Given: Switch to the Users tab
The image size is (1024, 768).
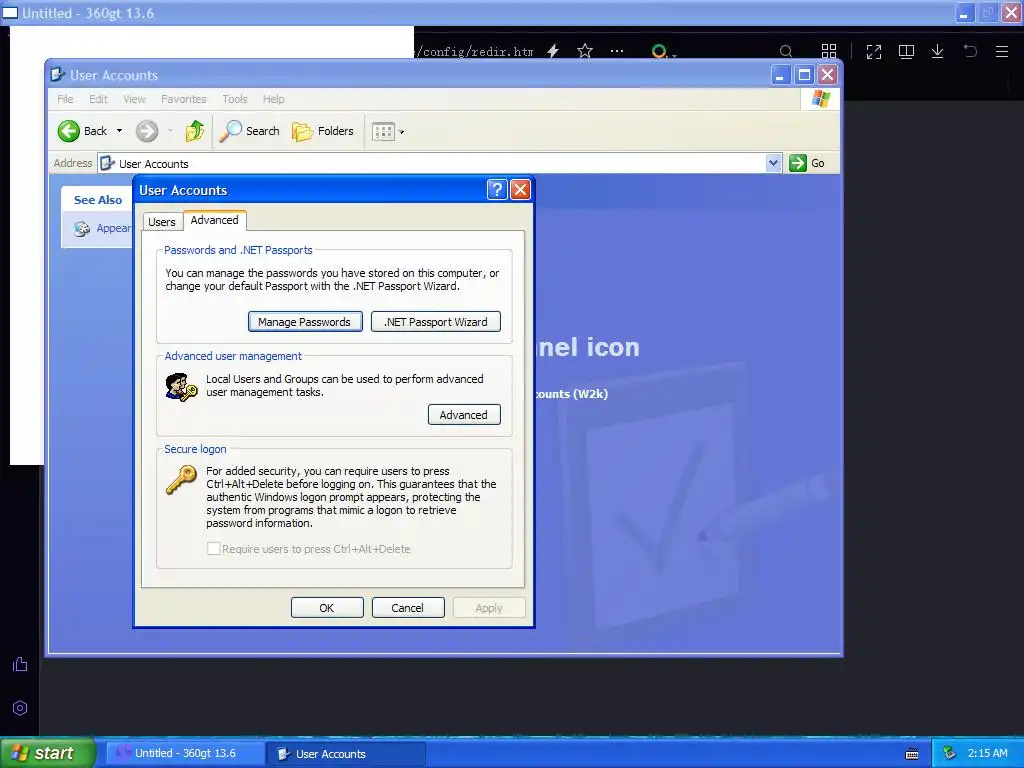Looking at the screenshot, I should (x=162, y=222).
